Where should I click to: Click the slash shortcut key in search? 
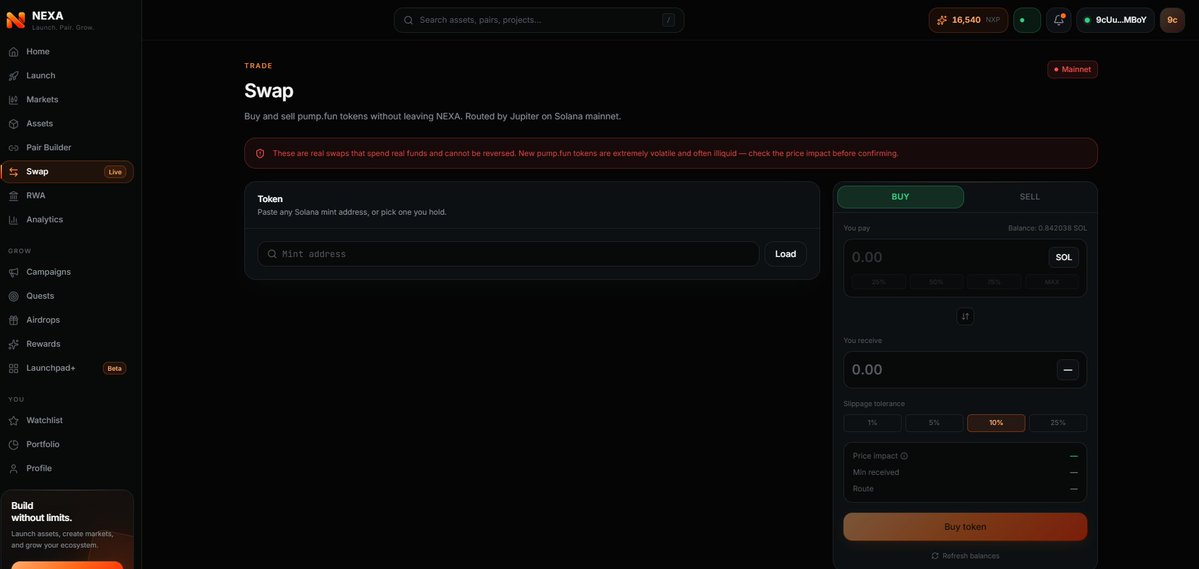[x=668, y=20]
